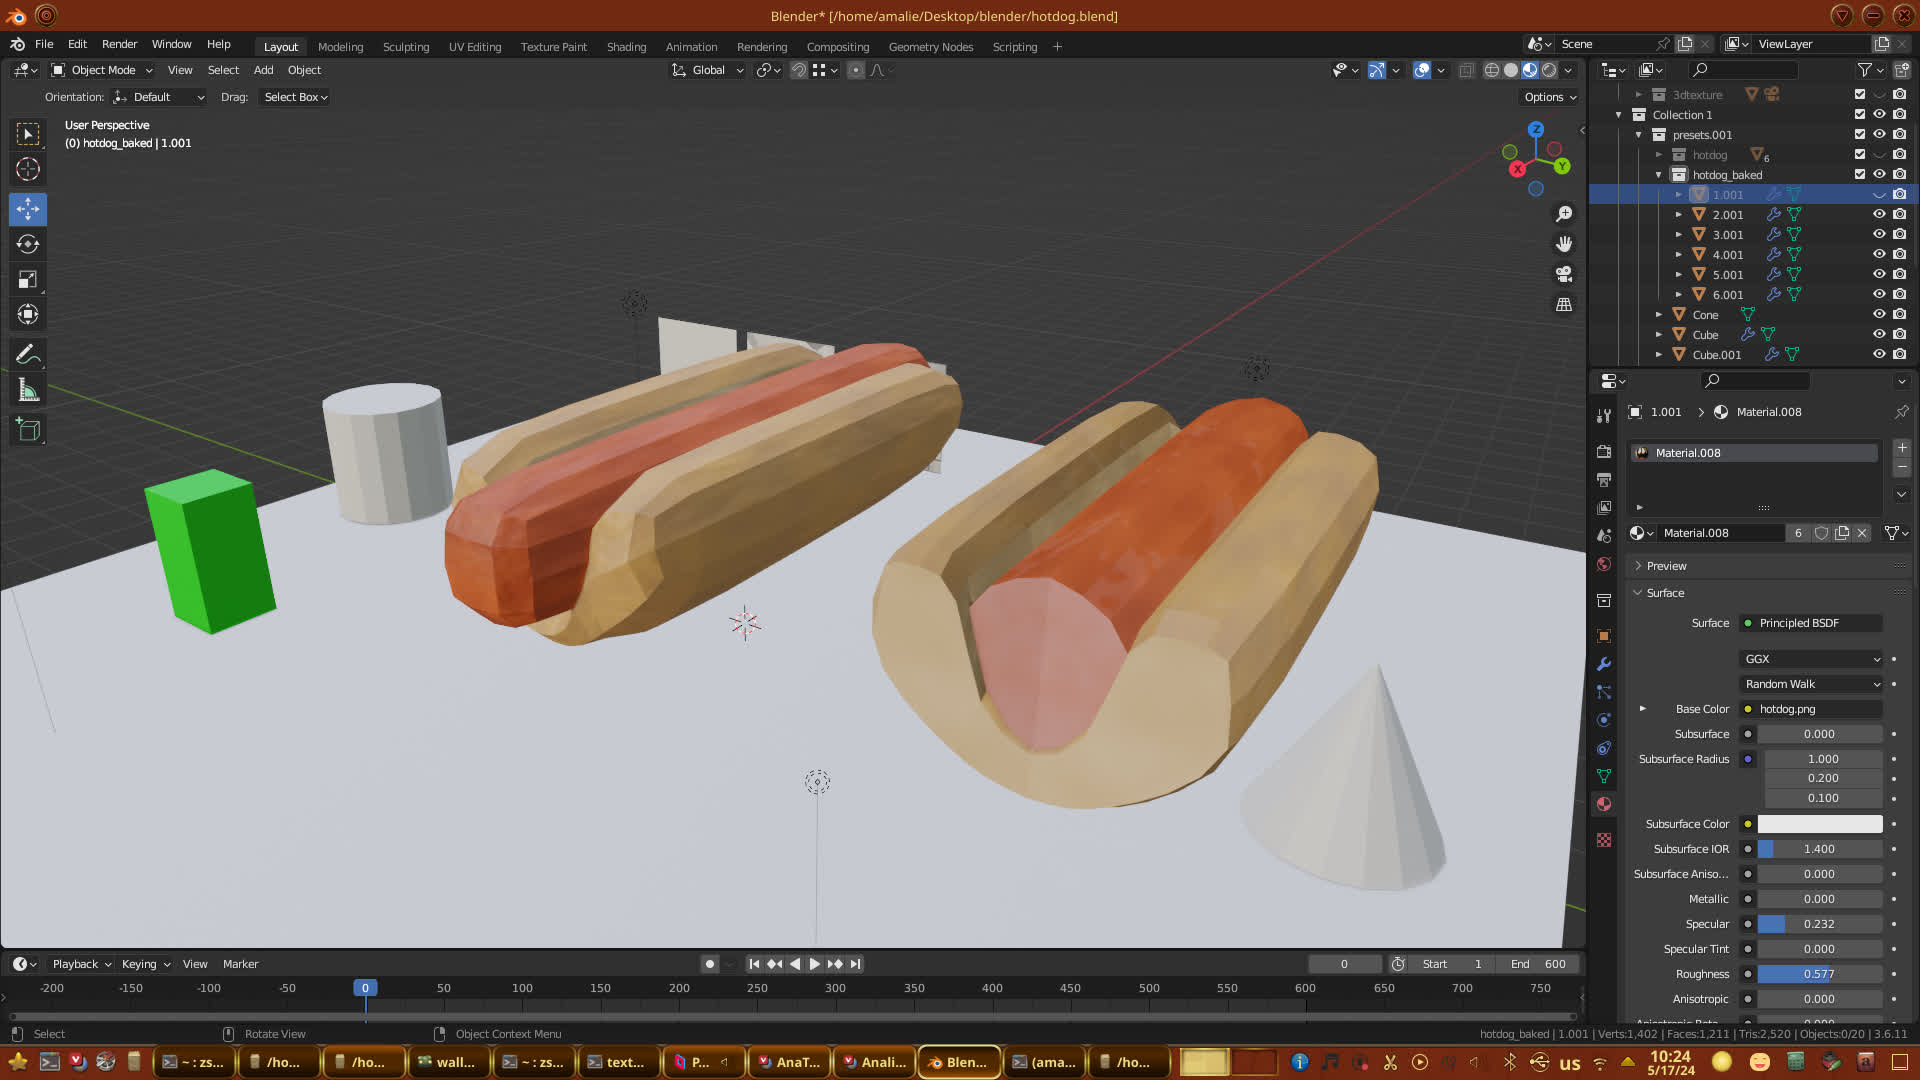The width and height of the screenshot is (1920, 1080).
Task: Click the Roughness slider
Action: coord(1819,974)
